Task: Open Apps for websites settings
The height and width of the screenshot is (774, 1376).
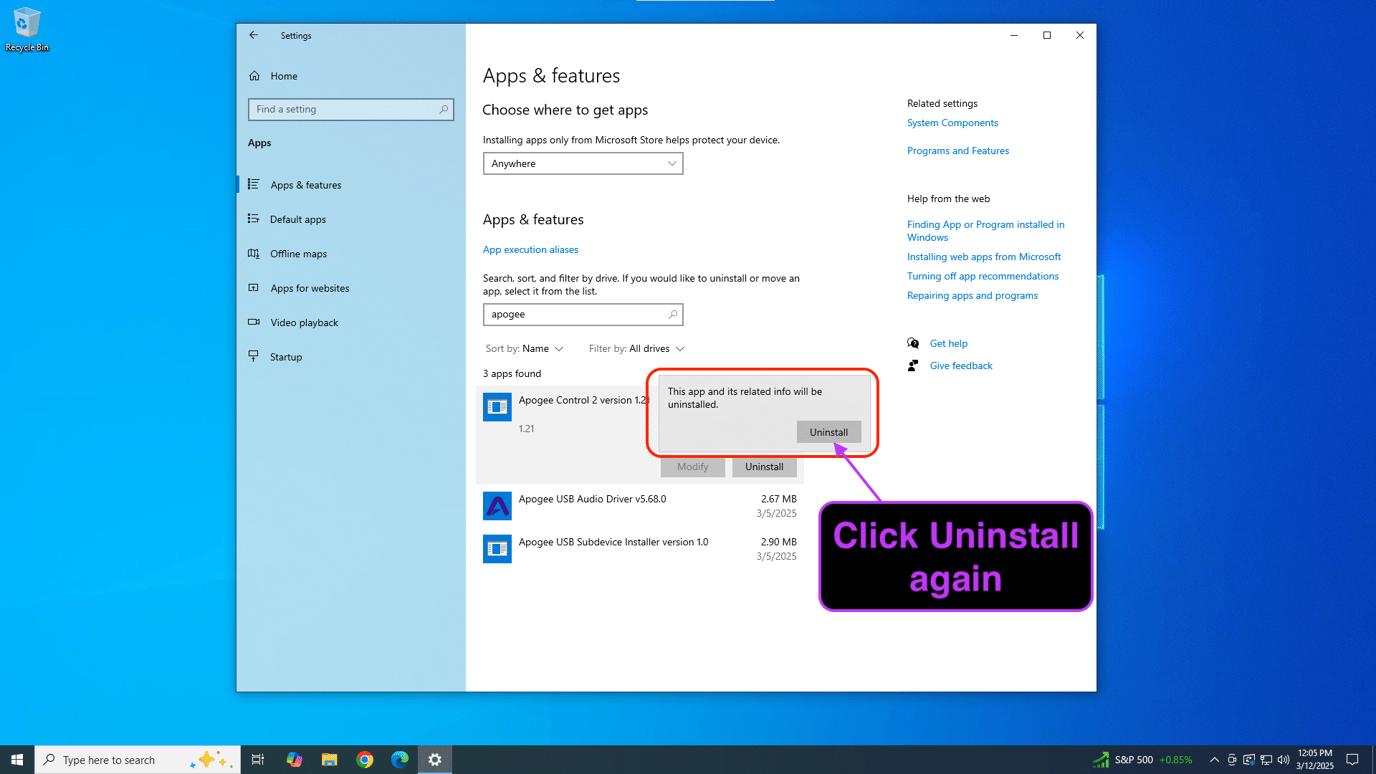Action: 310,288
